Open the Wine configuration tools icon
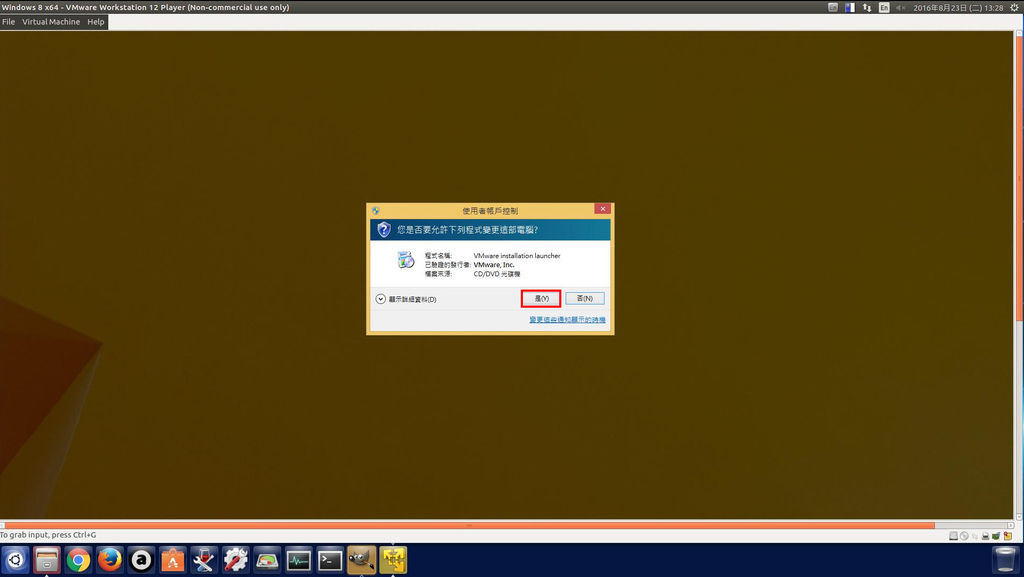1024x577 pixels. pos(204,560)
